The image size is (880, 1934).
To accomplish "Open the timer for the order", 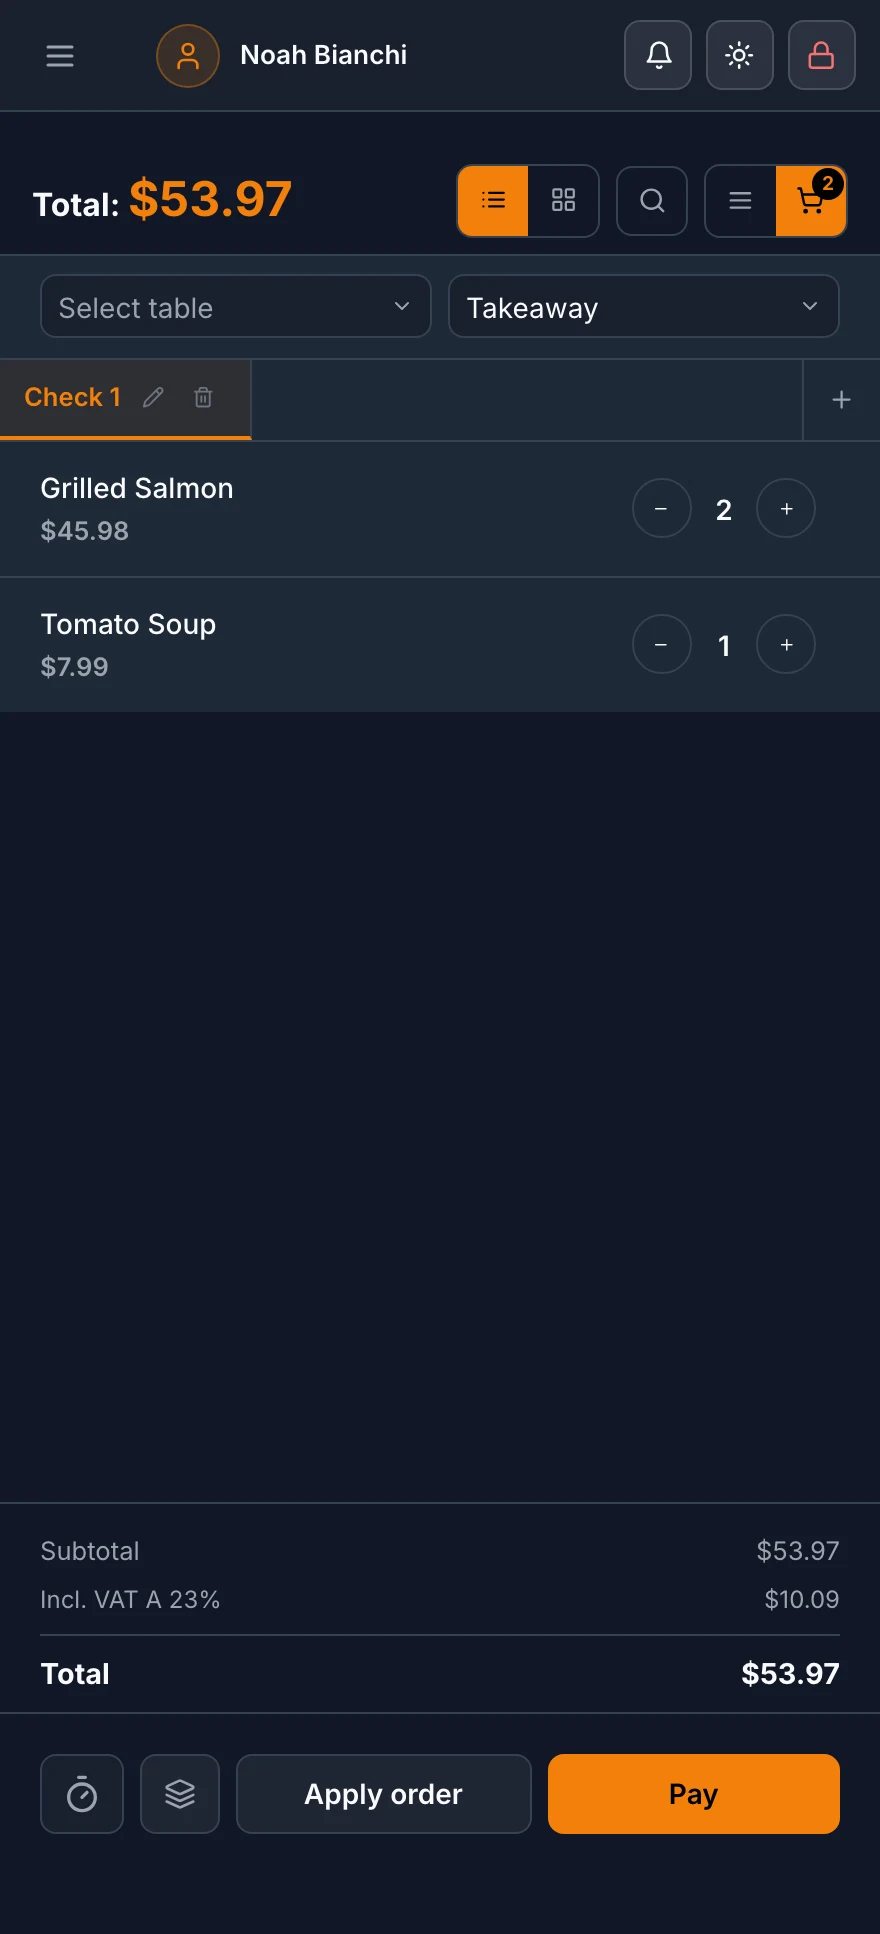I will coord(82,1794).
